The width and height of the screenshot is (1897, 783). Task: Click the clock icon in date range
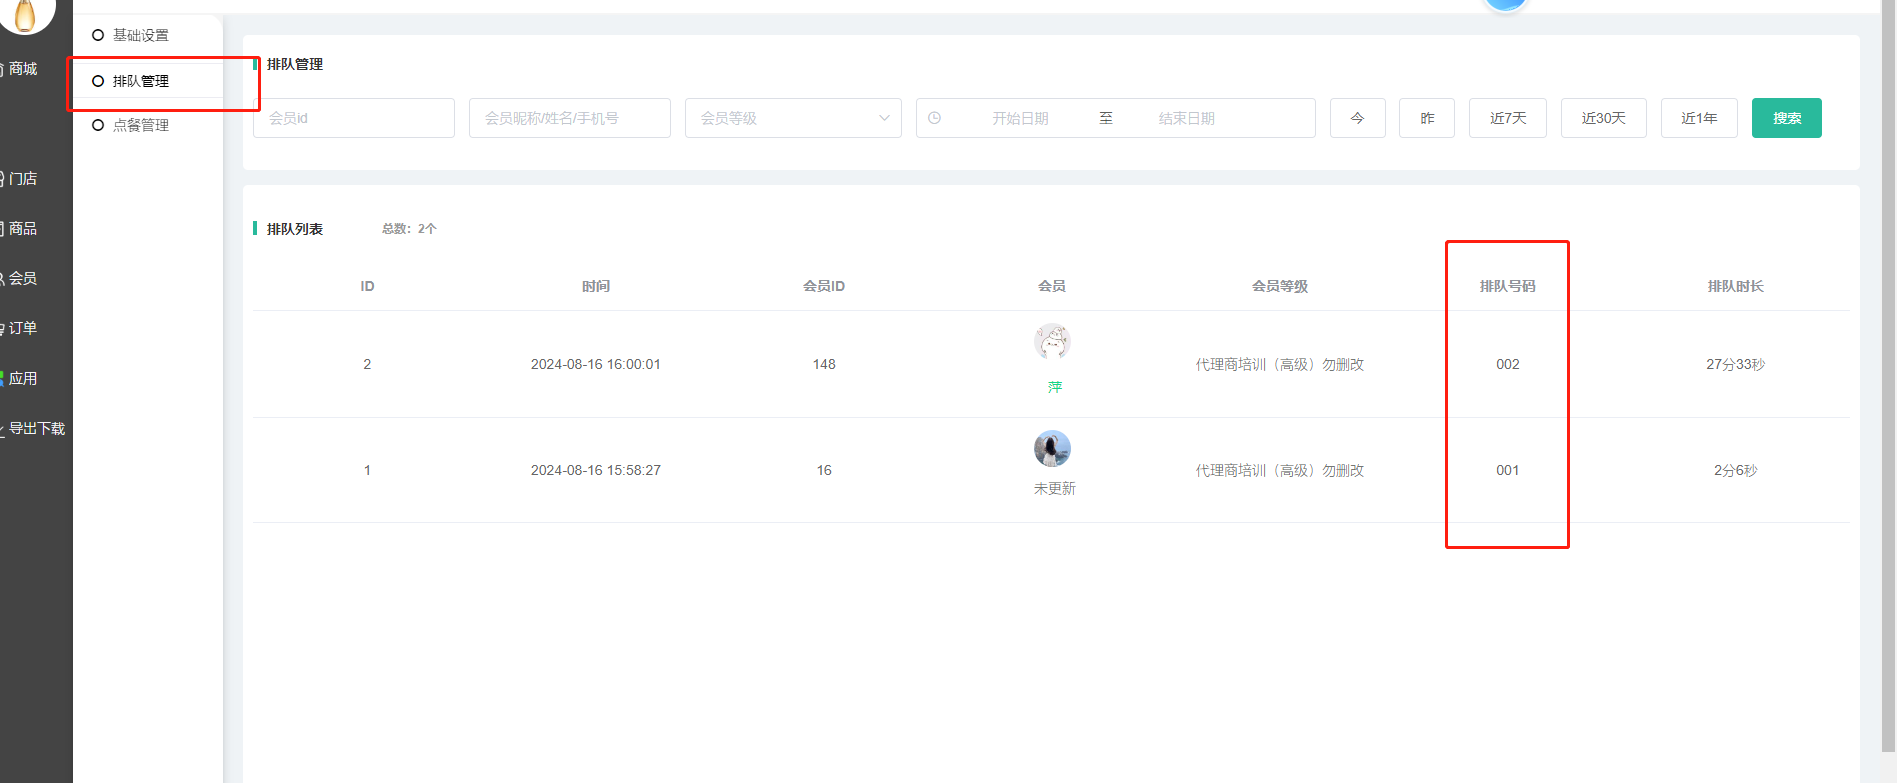tap(934, 118)
